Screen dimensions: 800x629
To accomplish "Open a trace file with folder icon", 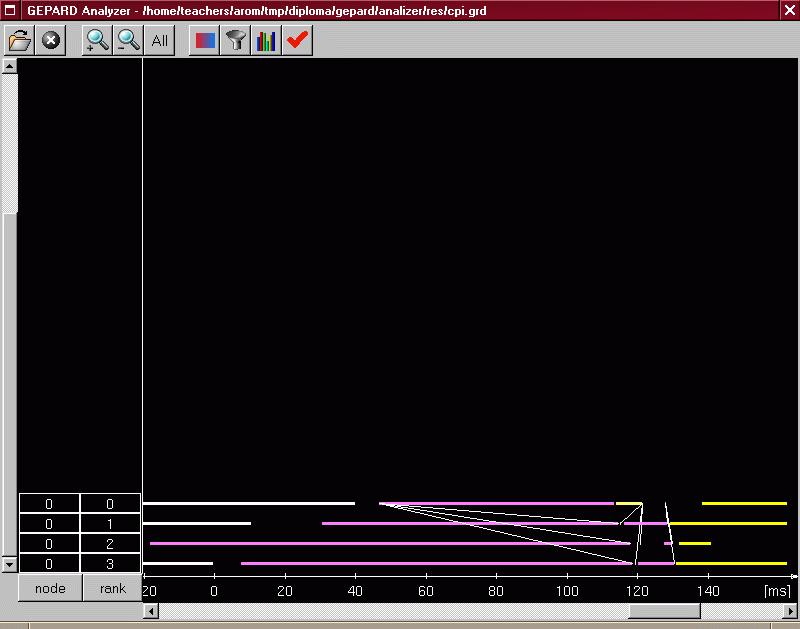I will [x=20, y=40].
